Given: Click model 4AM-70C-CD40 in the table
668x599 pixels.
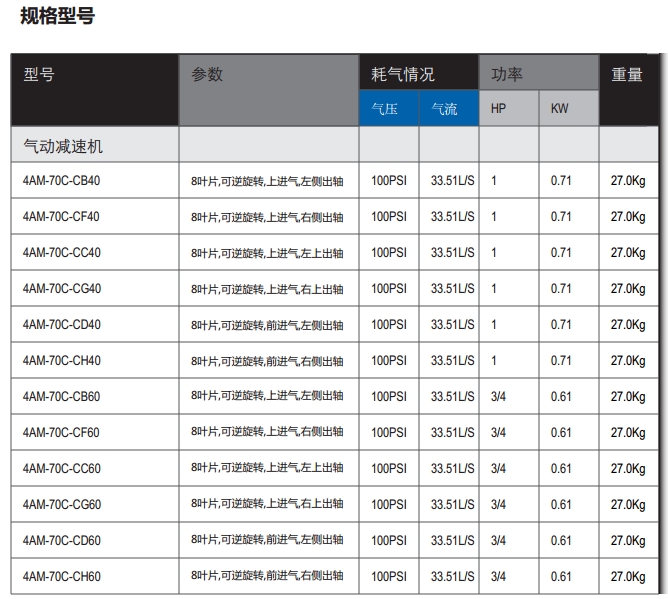Looking at the screenshot, I should pyautogui.click(x=61, y=325).
